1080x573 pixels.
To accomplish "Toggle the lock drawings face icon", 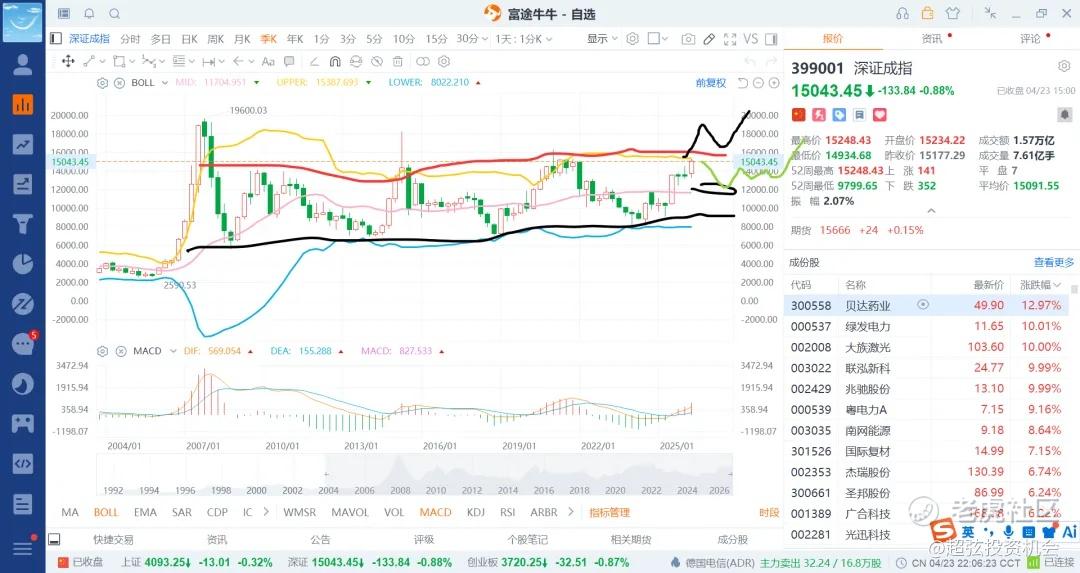I will pos(355,61).
